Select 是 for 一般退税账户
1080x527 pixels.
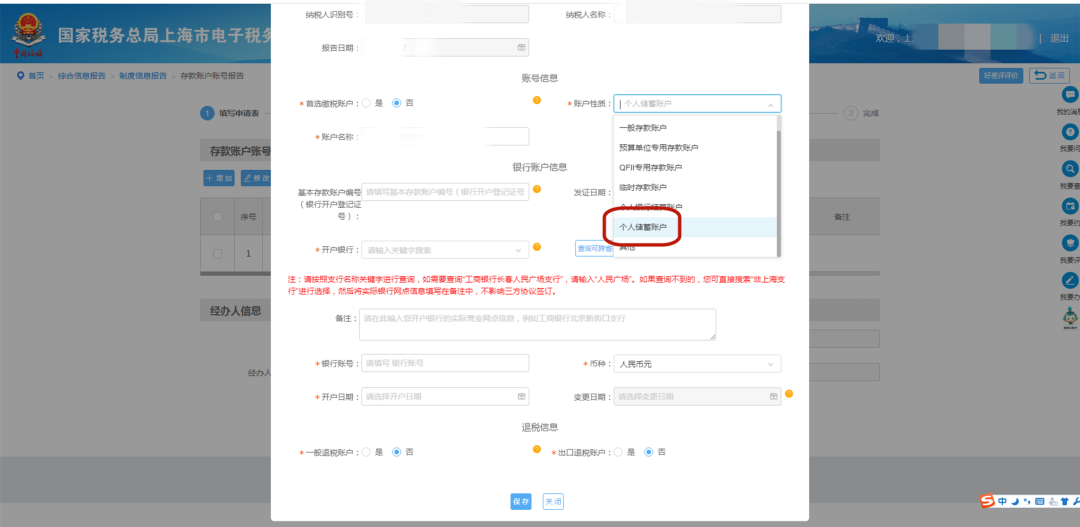366,453
